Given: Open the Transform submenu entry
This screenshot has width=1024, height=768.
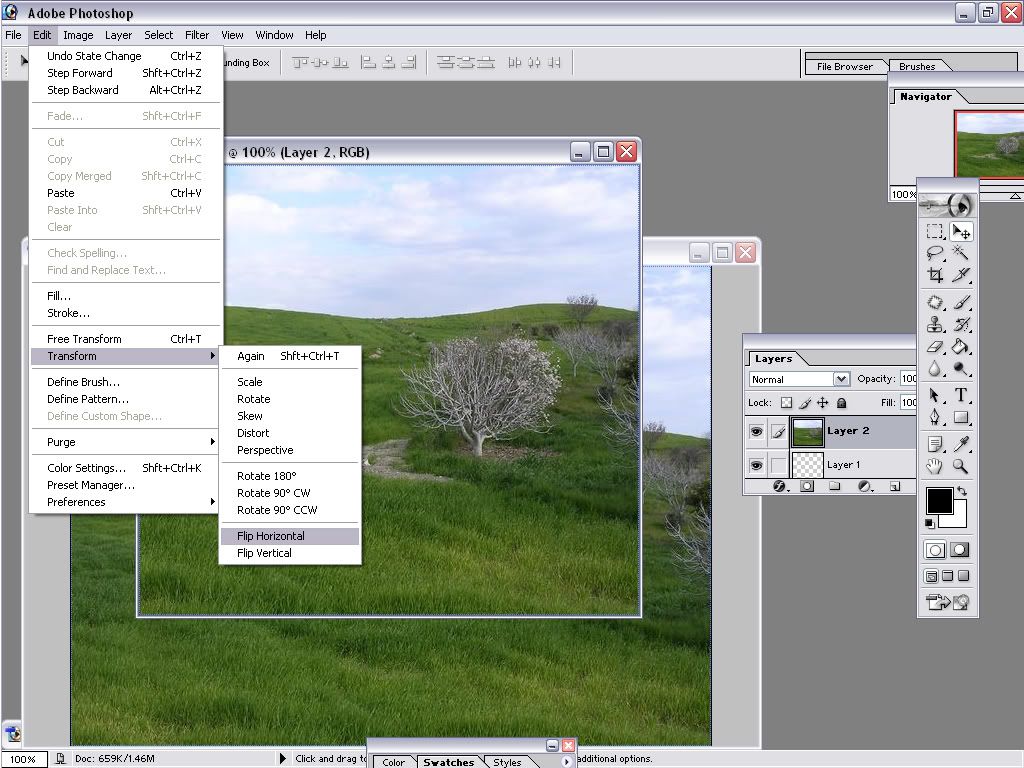Looking at the screenshot, I should tap(124, 356).
